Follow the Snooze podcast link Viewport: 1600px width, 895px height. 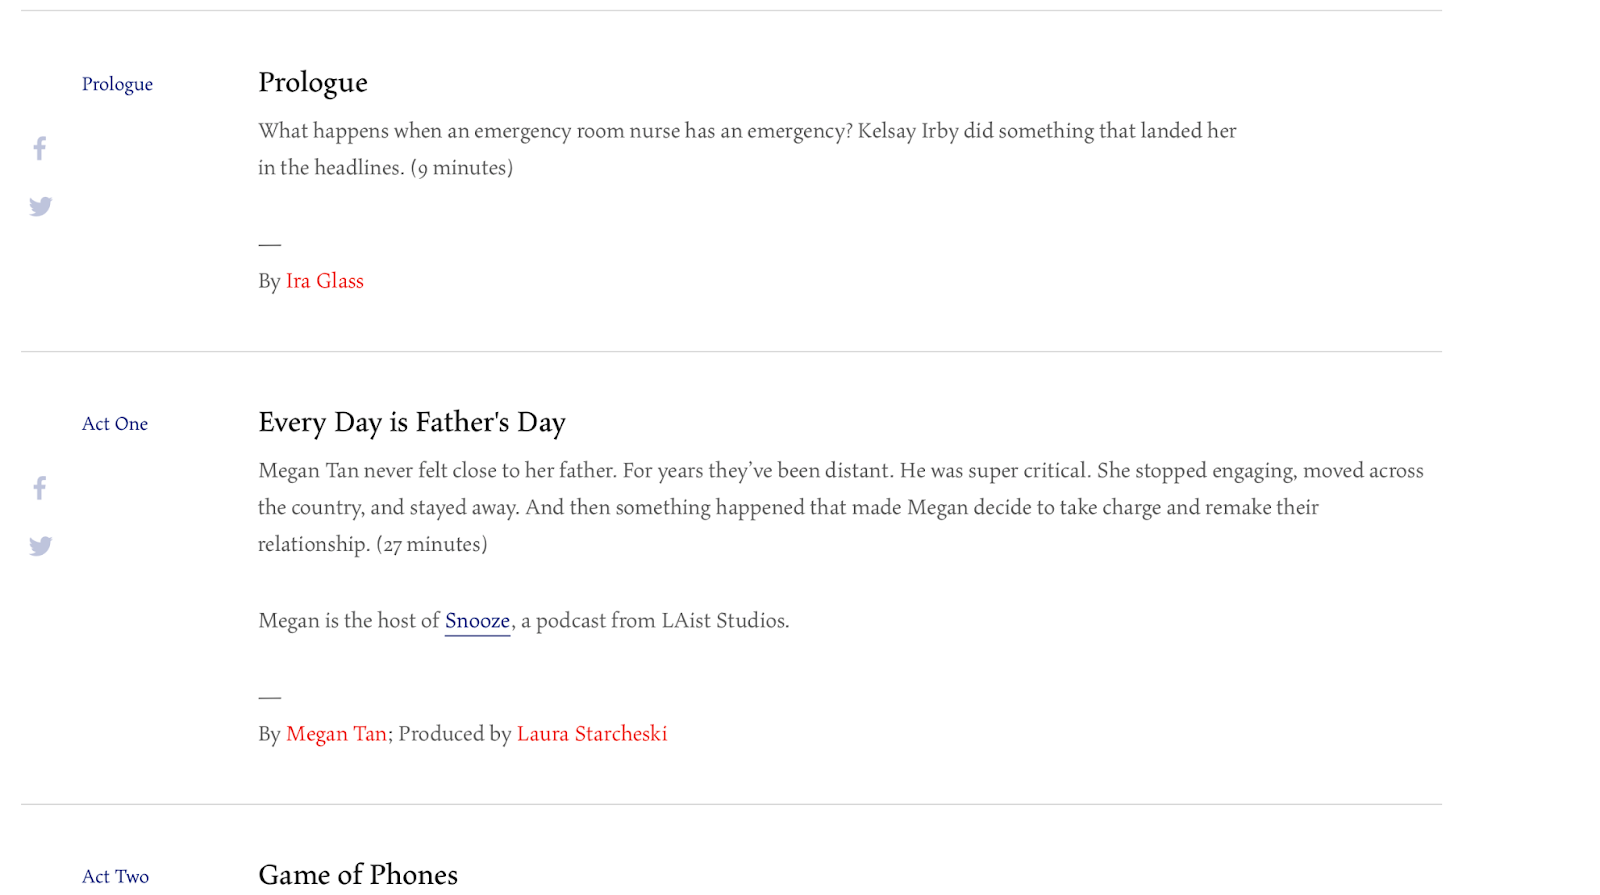click(x=477, y=621)
